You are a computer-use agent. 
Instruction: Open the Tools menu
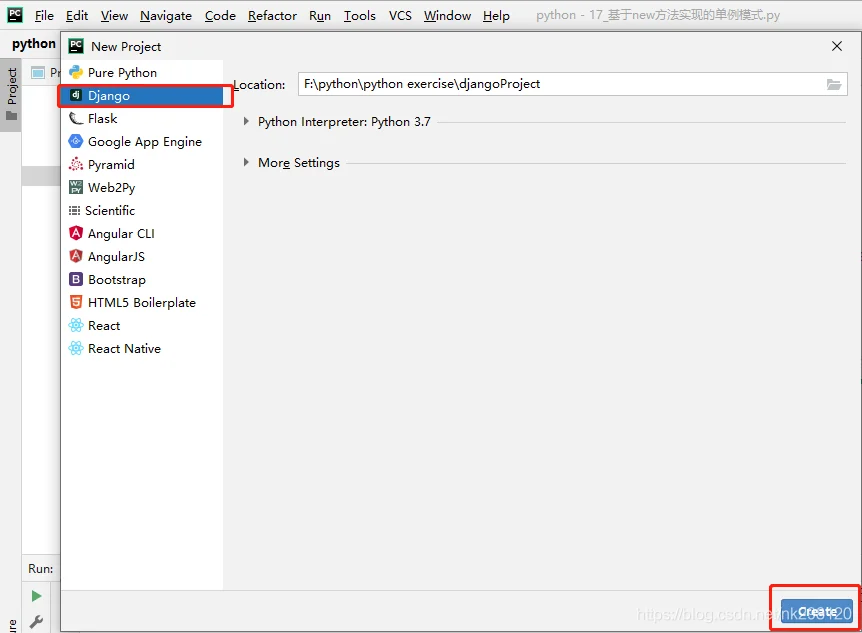click(x=360, y=16)
